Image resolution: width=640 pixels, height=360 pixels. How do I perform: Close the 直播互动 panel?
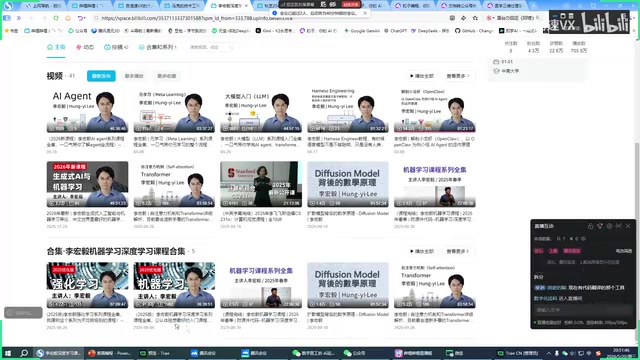coord(628,226)
